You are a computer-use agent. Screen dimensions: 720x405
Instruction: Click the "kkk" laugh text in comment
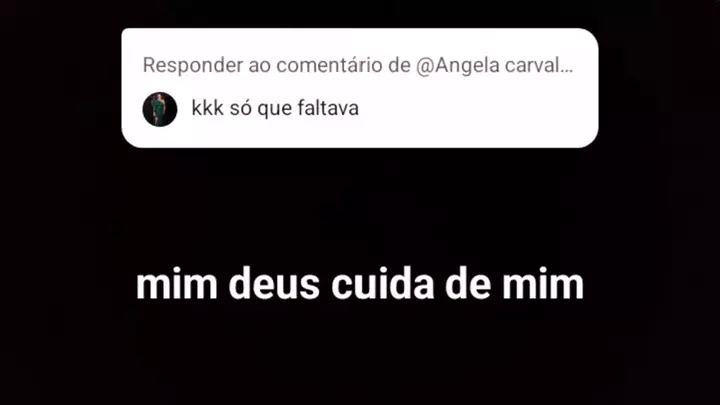(208, 108)
